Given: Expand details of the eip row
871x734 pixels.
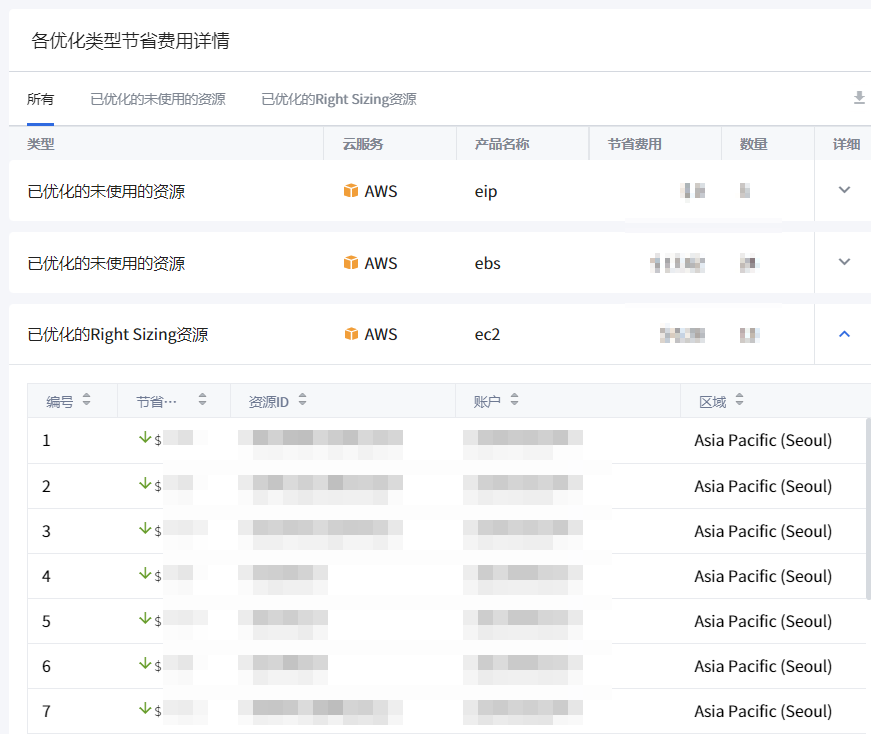Looking at the screenshot, I should tap(844, 190).
